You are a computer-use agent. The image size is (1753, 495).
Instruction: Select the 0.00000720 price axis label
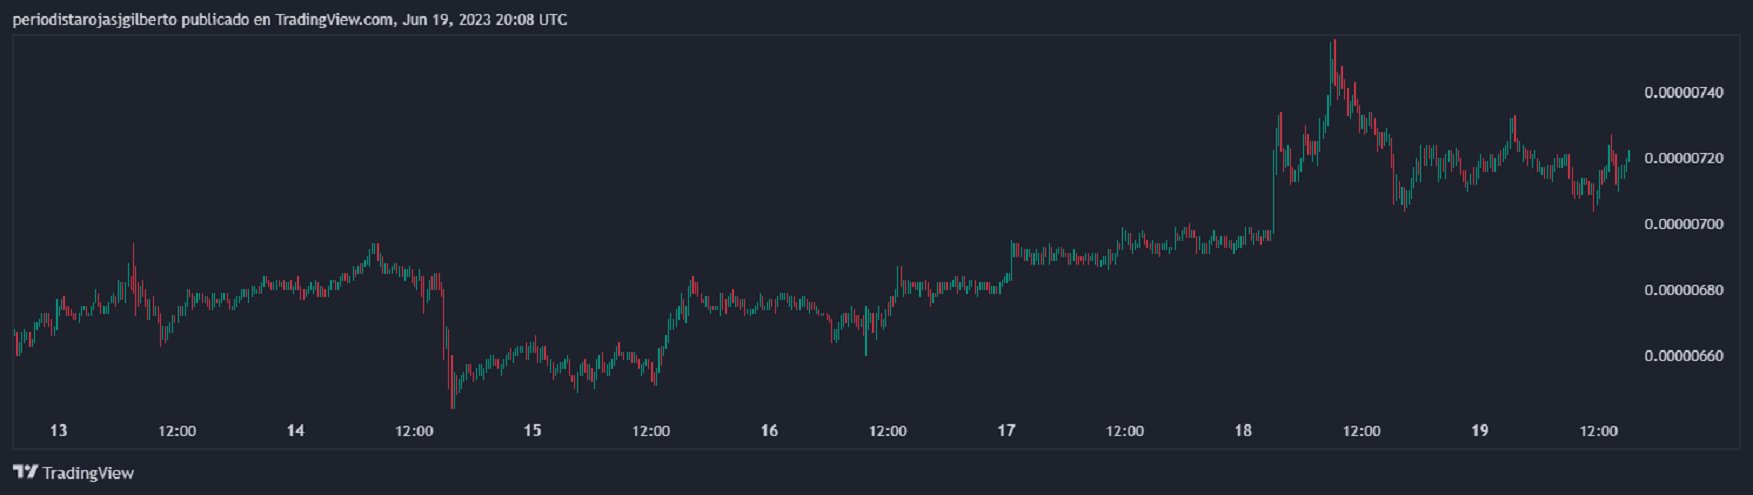tap(1683, 158)
